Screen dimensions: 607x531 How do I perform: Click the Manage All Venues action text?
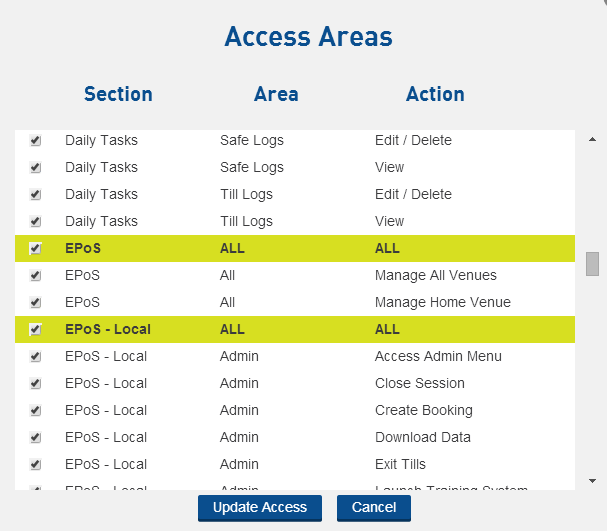click(x=435, y=276)
